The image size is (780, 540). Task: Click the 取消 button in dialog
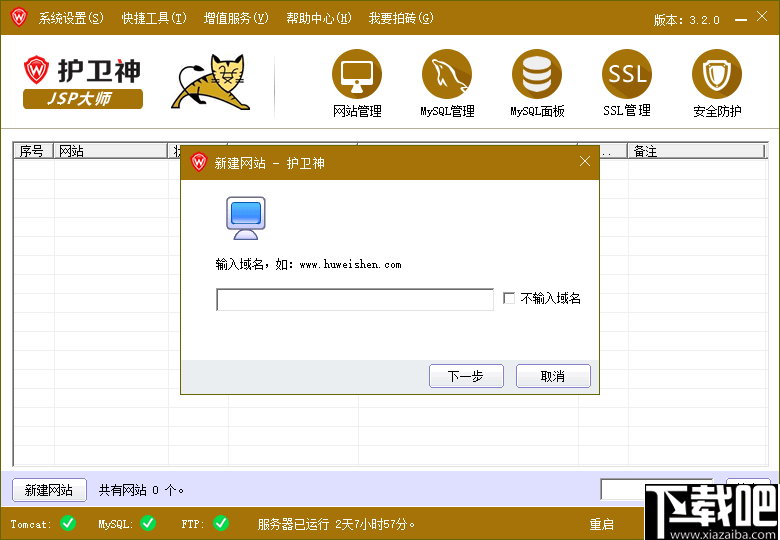[x=553, y=376]
